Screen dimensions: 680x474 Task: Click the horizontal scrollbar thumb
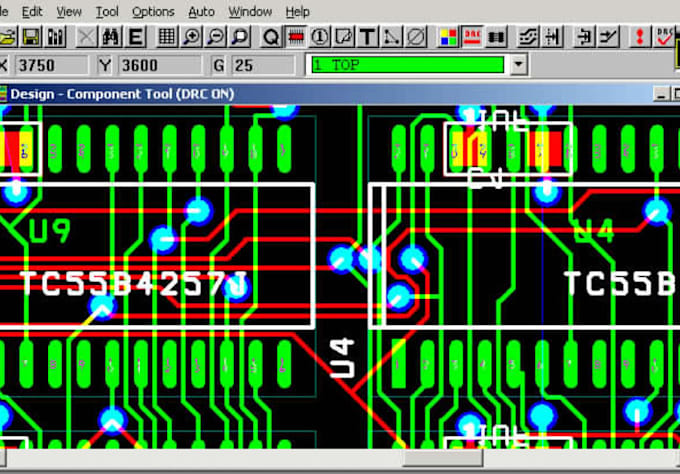pyautogui.click(x=443, y=458)
